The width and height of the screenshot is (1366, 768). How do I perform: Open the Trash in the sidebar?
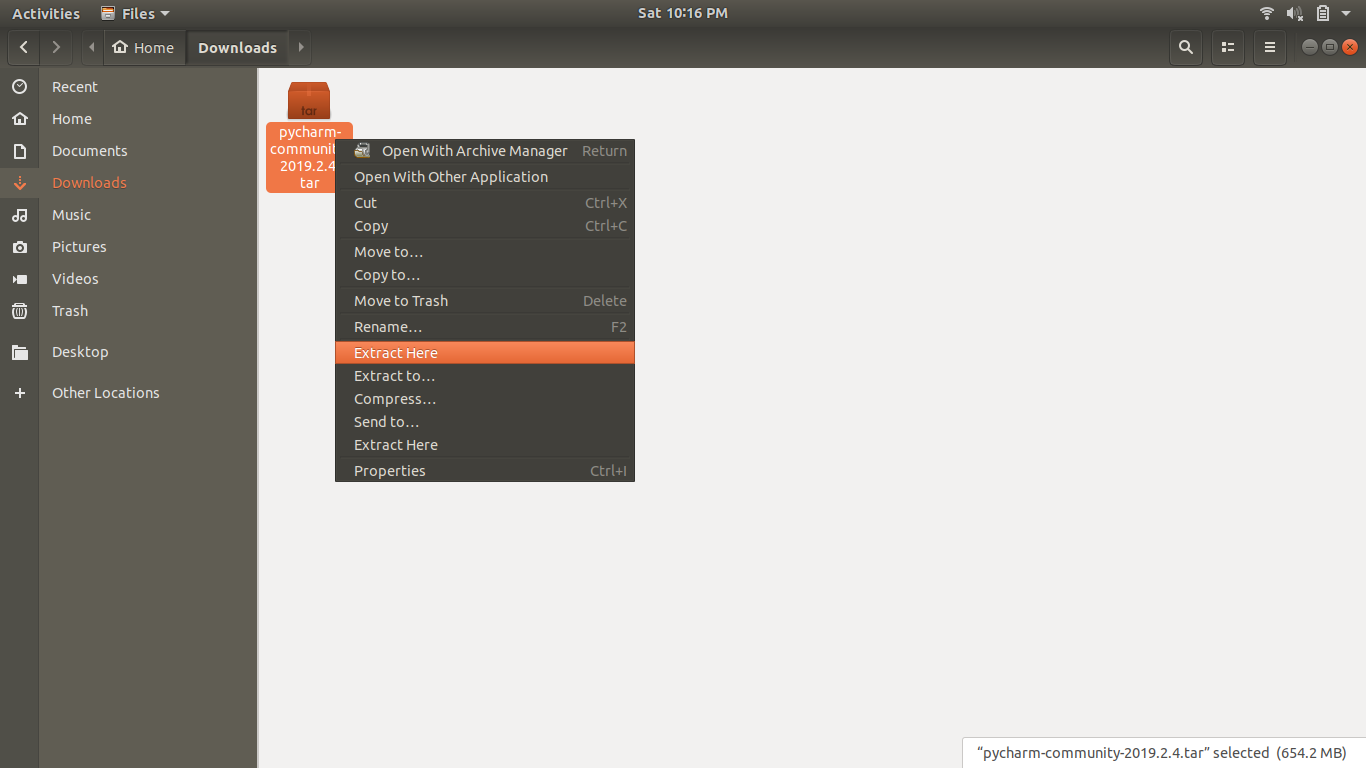click(x=70, y=311)
